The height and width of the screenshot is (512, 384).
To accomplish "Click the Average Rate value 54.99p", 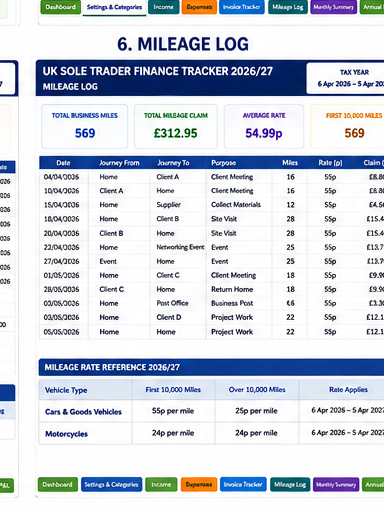I will tap(264, 133).
